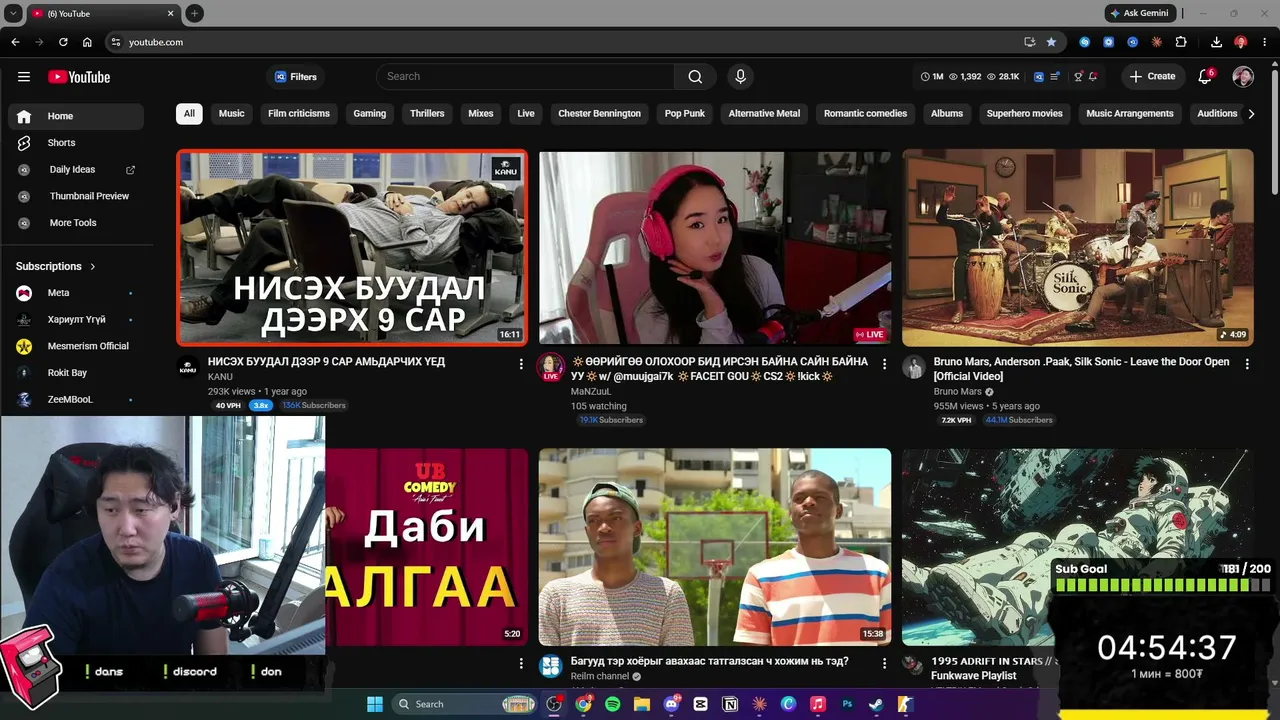Click the Windows Start button
The height and width of the screenshot is (720, 1280).
point(374,704)
